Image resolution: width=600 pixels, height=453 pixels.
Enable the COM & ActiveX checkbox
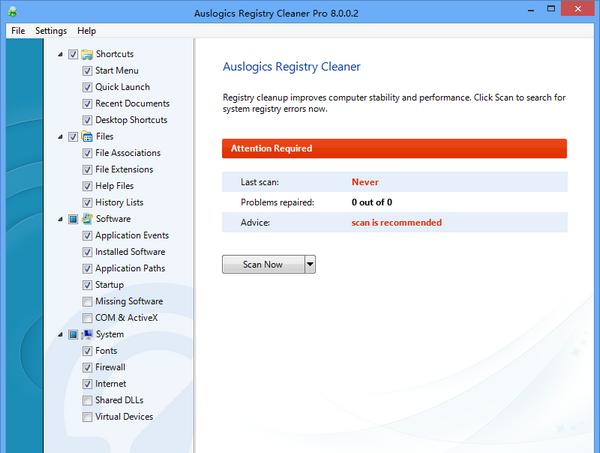(x=87, y=318)
